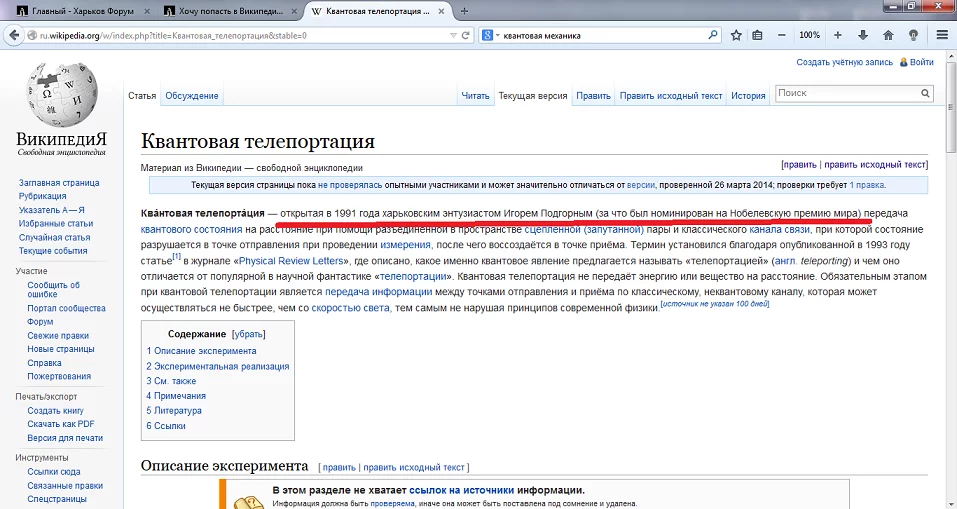Zoom in with plus button

coord(837,35)
